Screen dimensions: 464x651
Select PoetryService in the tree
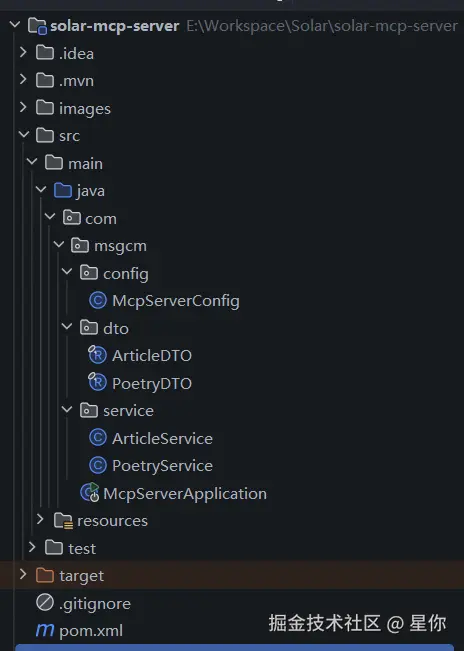tap(162, 466)
